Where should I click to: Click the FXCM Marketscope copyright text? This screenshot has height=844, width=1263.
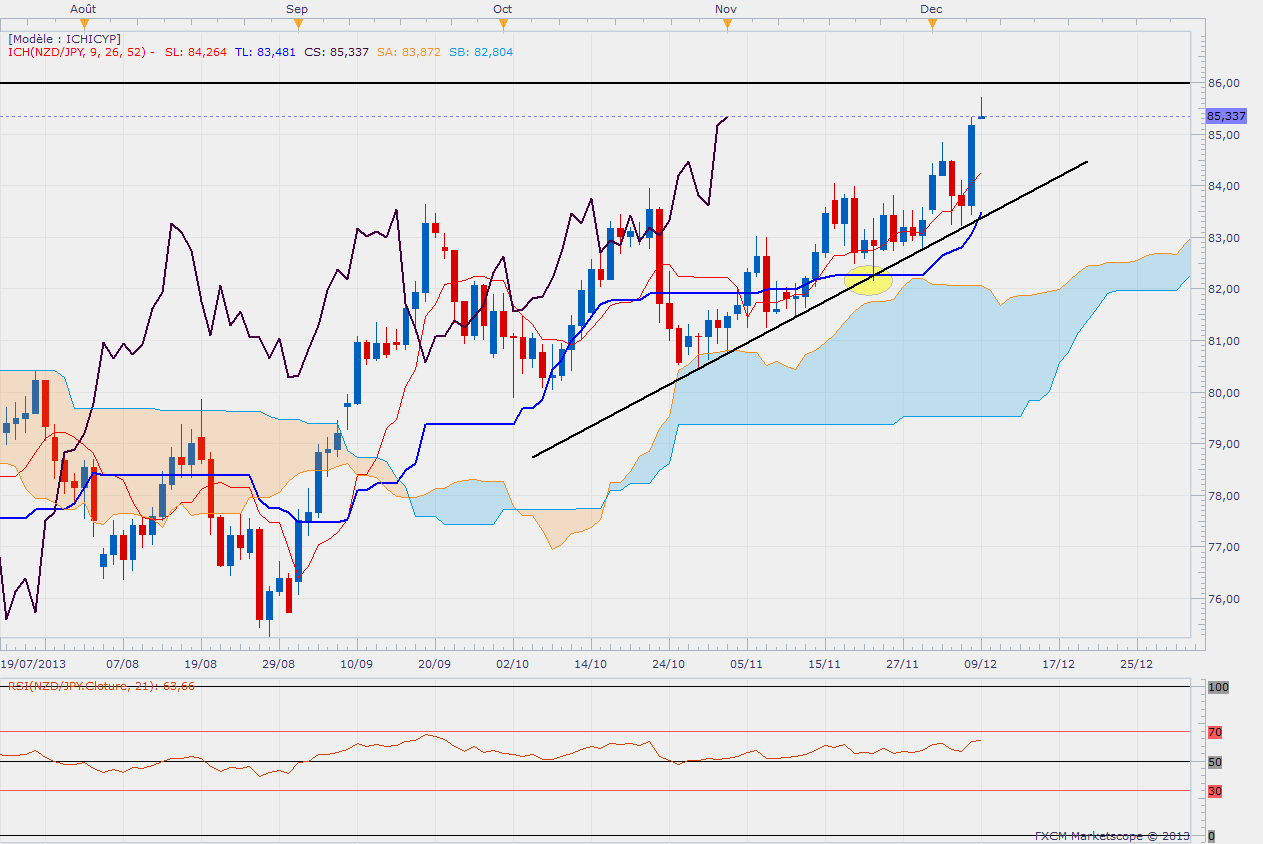(x=1112, y=835)
